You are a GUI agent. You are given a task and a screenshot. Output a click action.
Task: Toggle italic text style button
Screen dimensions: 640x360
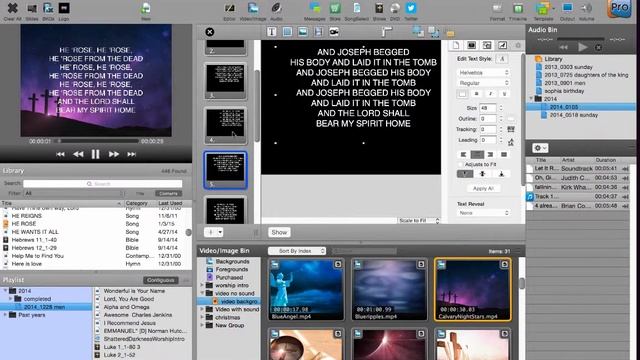490,94
